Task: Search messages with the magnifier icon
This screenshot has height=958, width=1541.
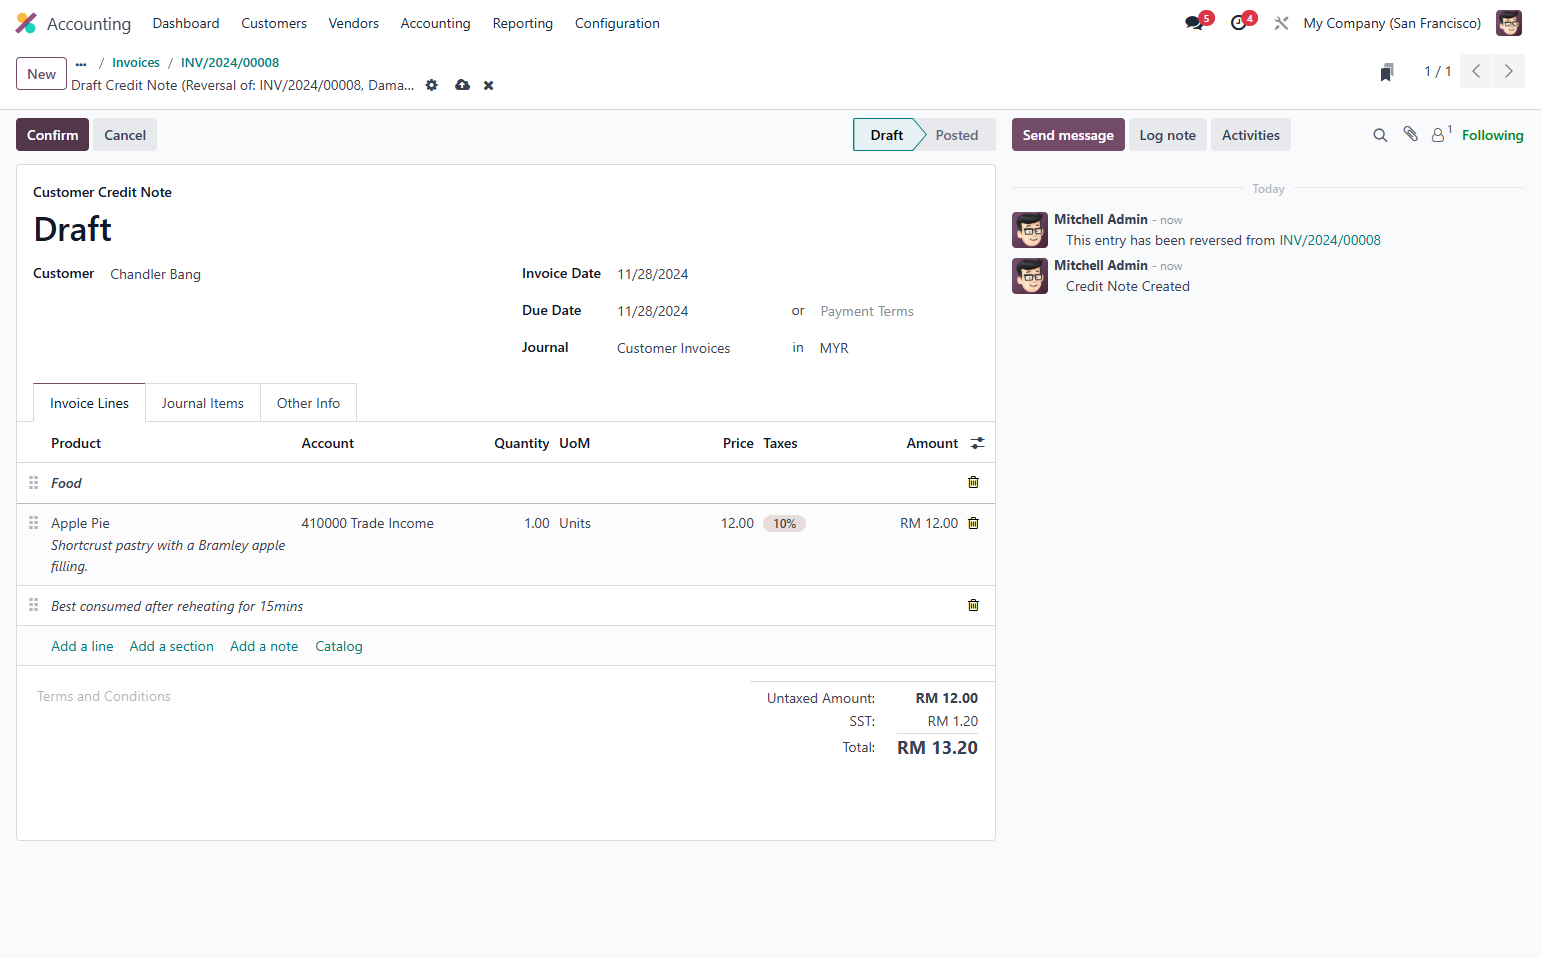Action: 1380,135
